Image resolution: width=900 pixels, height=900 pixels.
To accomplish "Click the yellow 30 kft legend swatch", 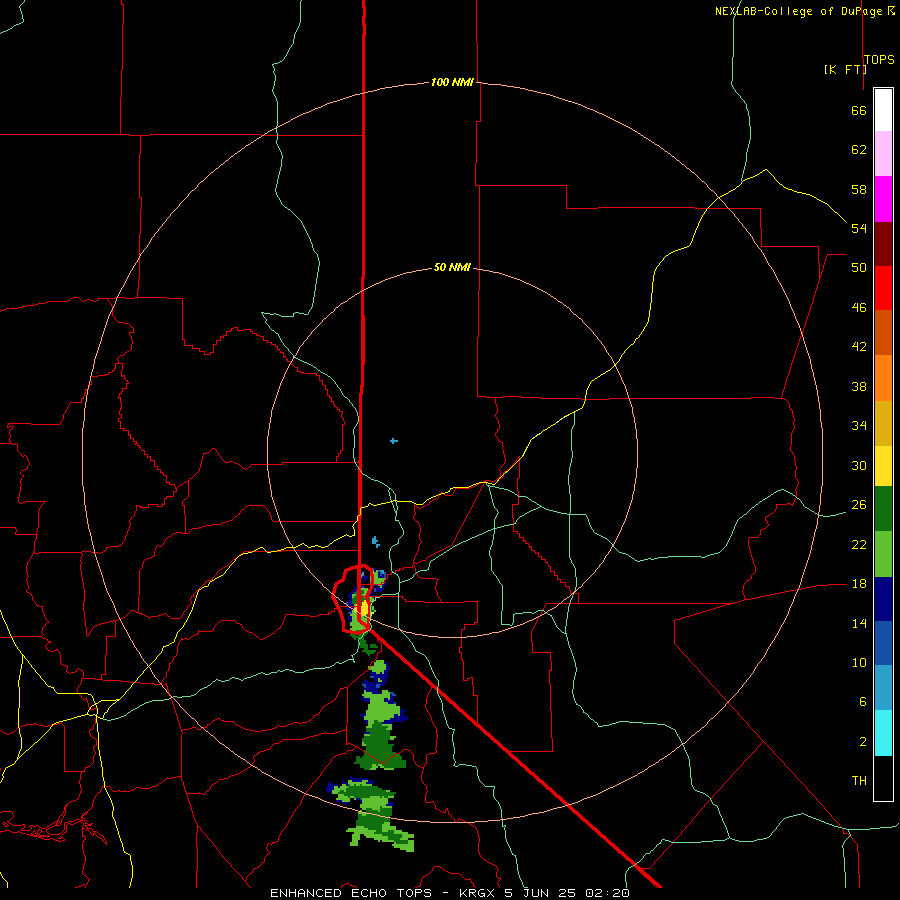I will (x=883, y=466).
